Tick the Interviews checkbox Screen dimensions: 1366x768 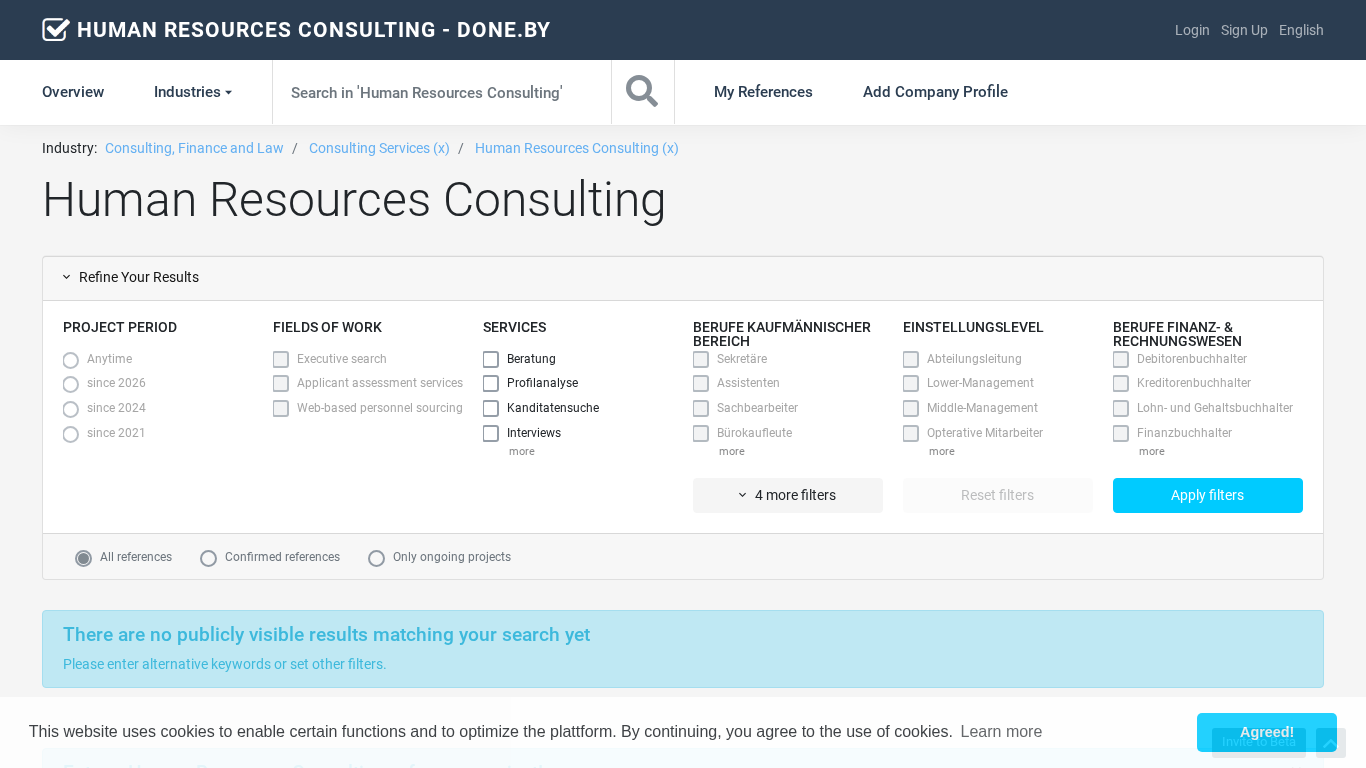(x=491, y=434)
